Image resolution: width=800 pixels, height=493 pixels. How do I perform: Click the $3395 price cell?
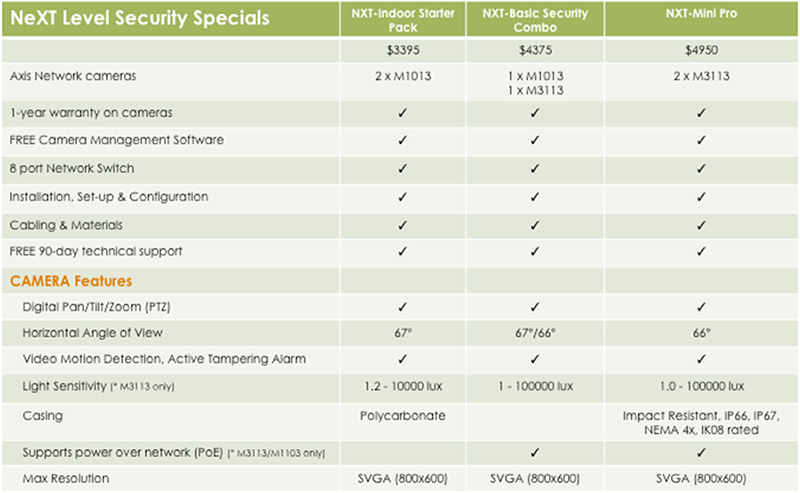403,50
